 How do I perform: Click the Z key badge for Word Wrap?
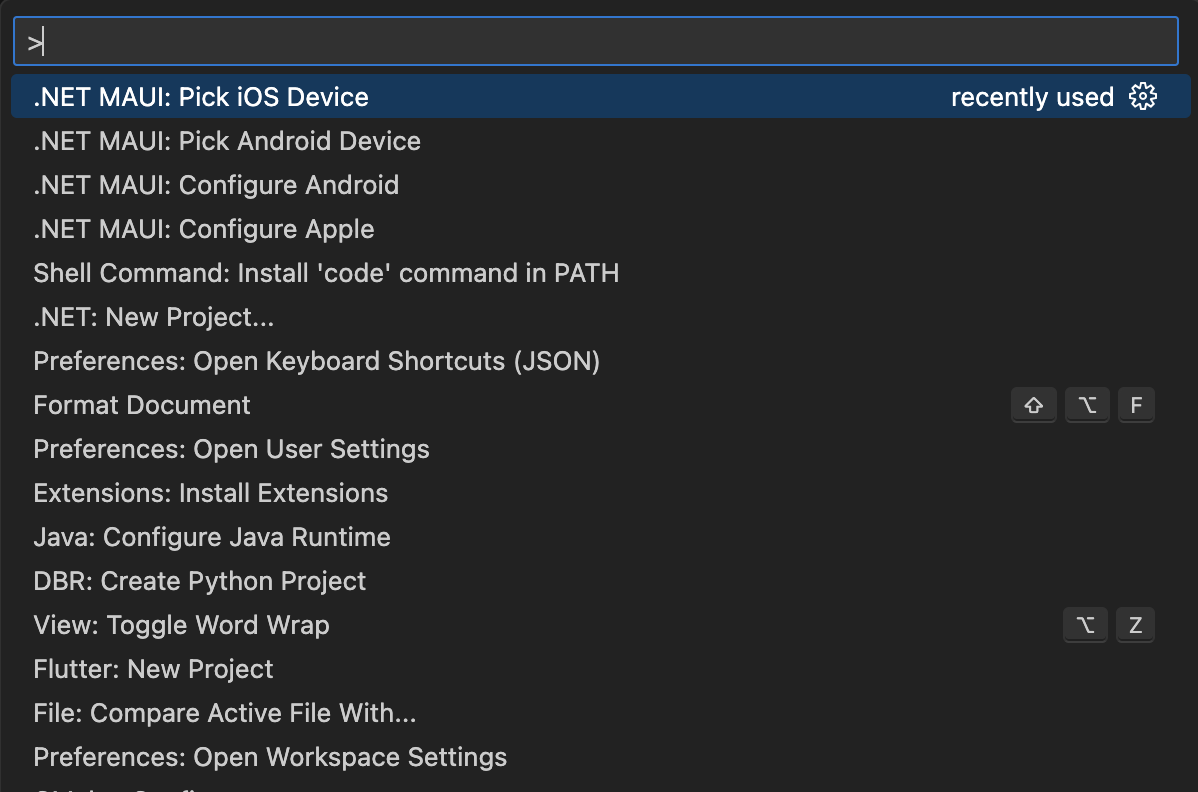point(1136,625)
